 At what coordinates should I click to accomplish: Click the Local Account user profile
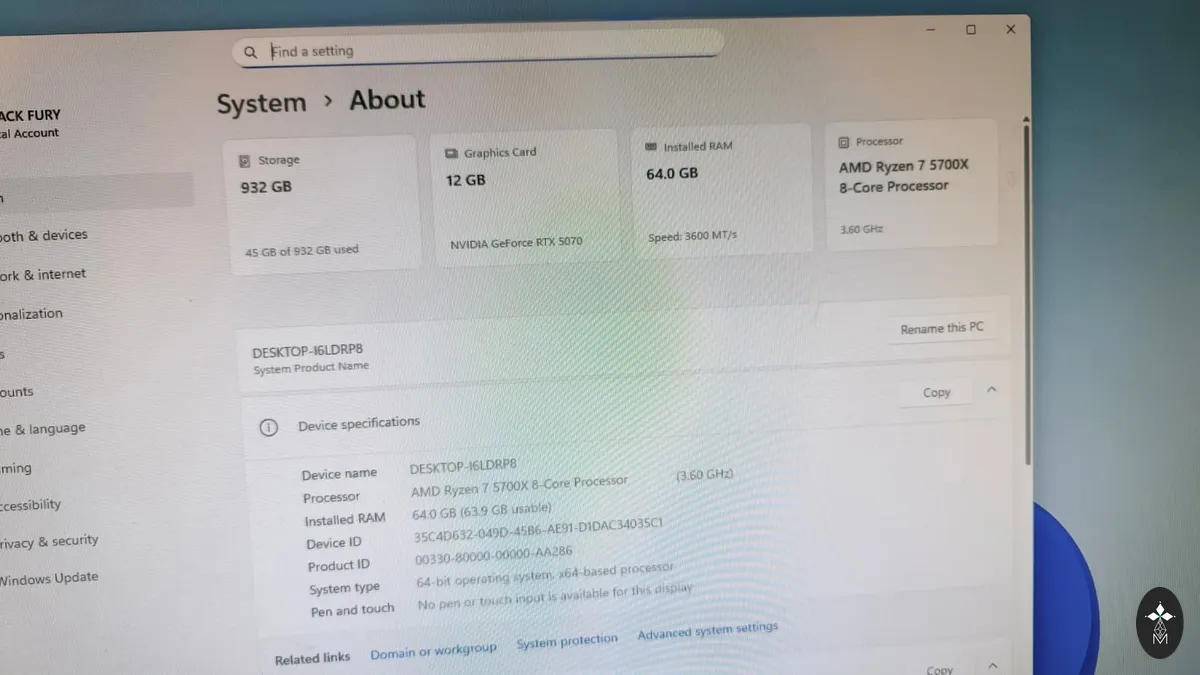coord(30,124)
